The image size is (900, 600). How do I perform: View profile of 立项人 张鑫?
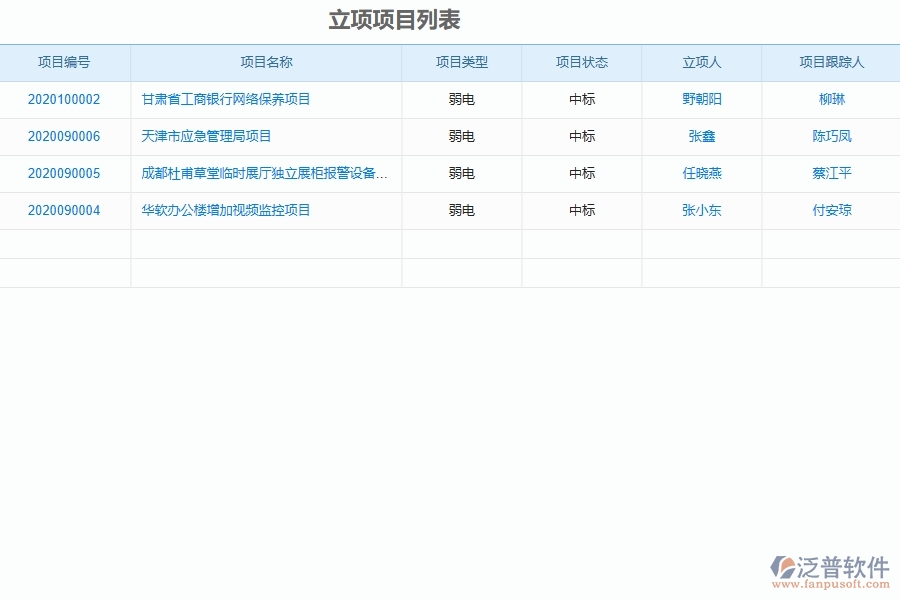(701, 136)
